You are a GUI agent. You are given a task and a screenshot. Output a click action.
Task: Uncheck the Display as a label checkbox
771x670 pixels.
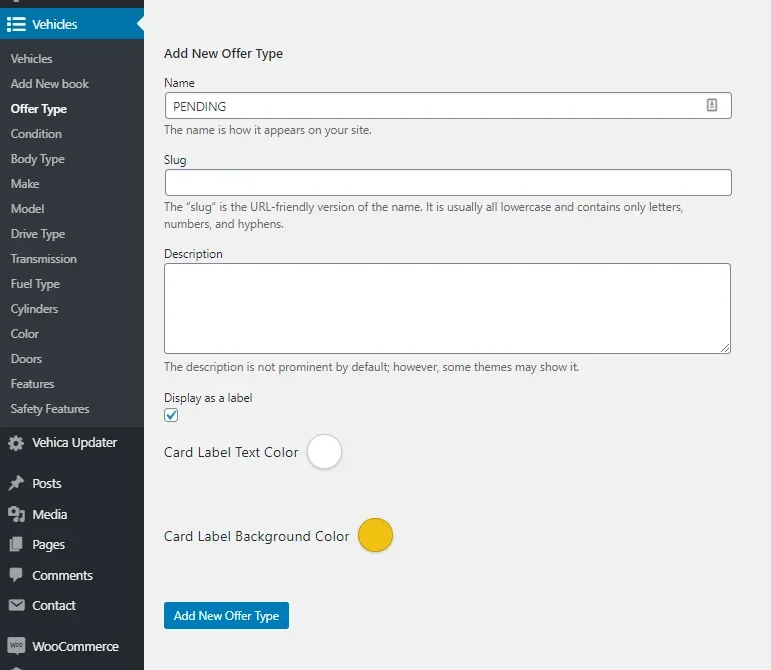click(x=171, y=415)
